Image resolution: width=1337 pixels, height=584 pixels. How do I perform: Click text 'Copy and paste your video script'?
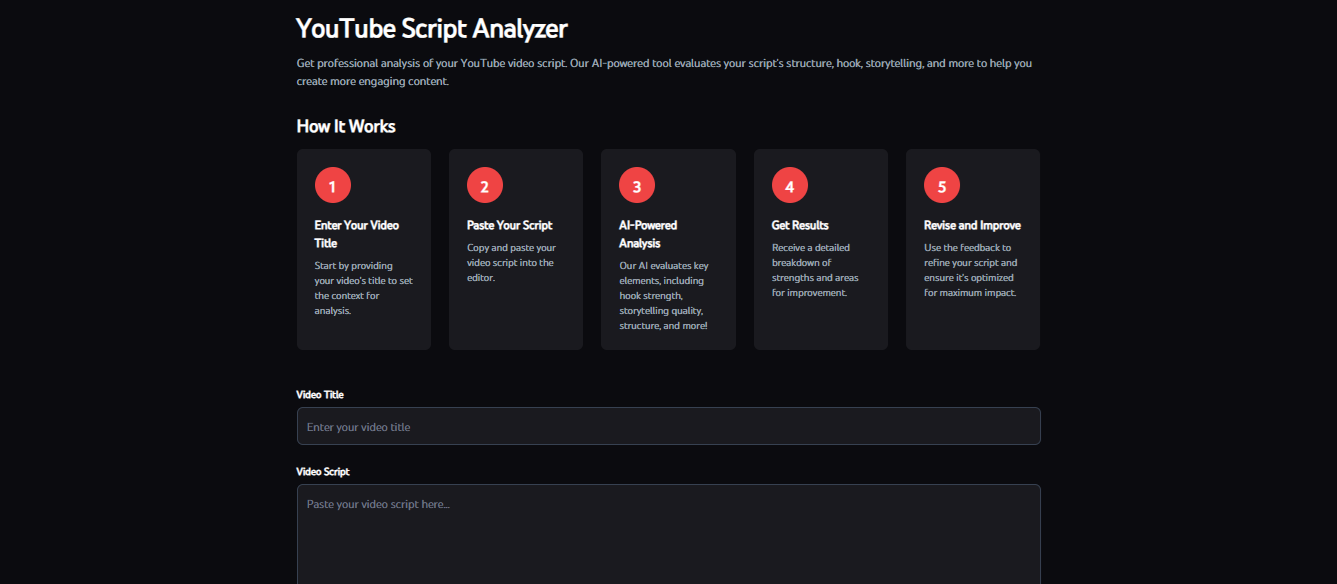[511, 262]
